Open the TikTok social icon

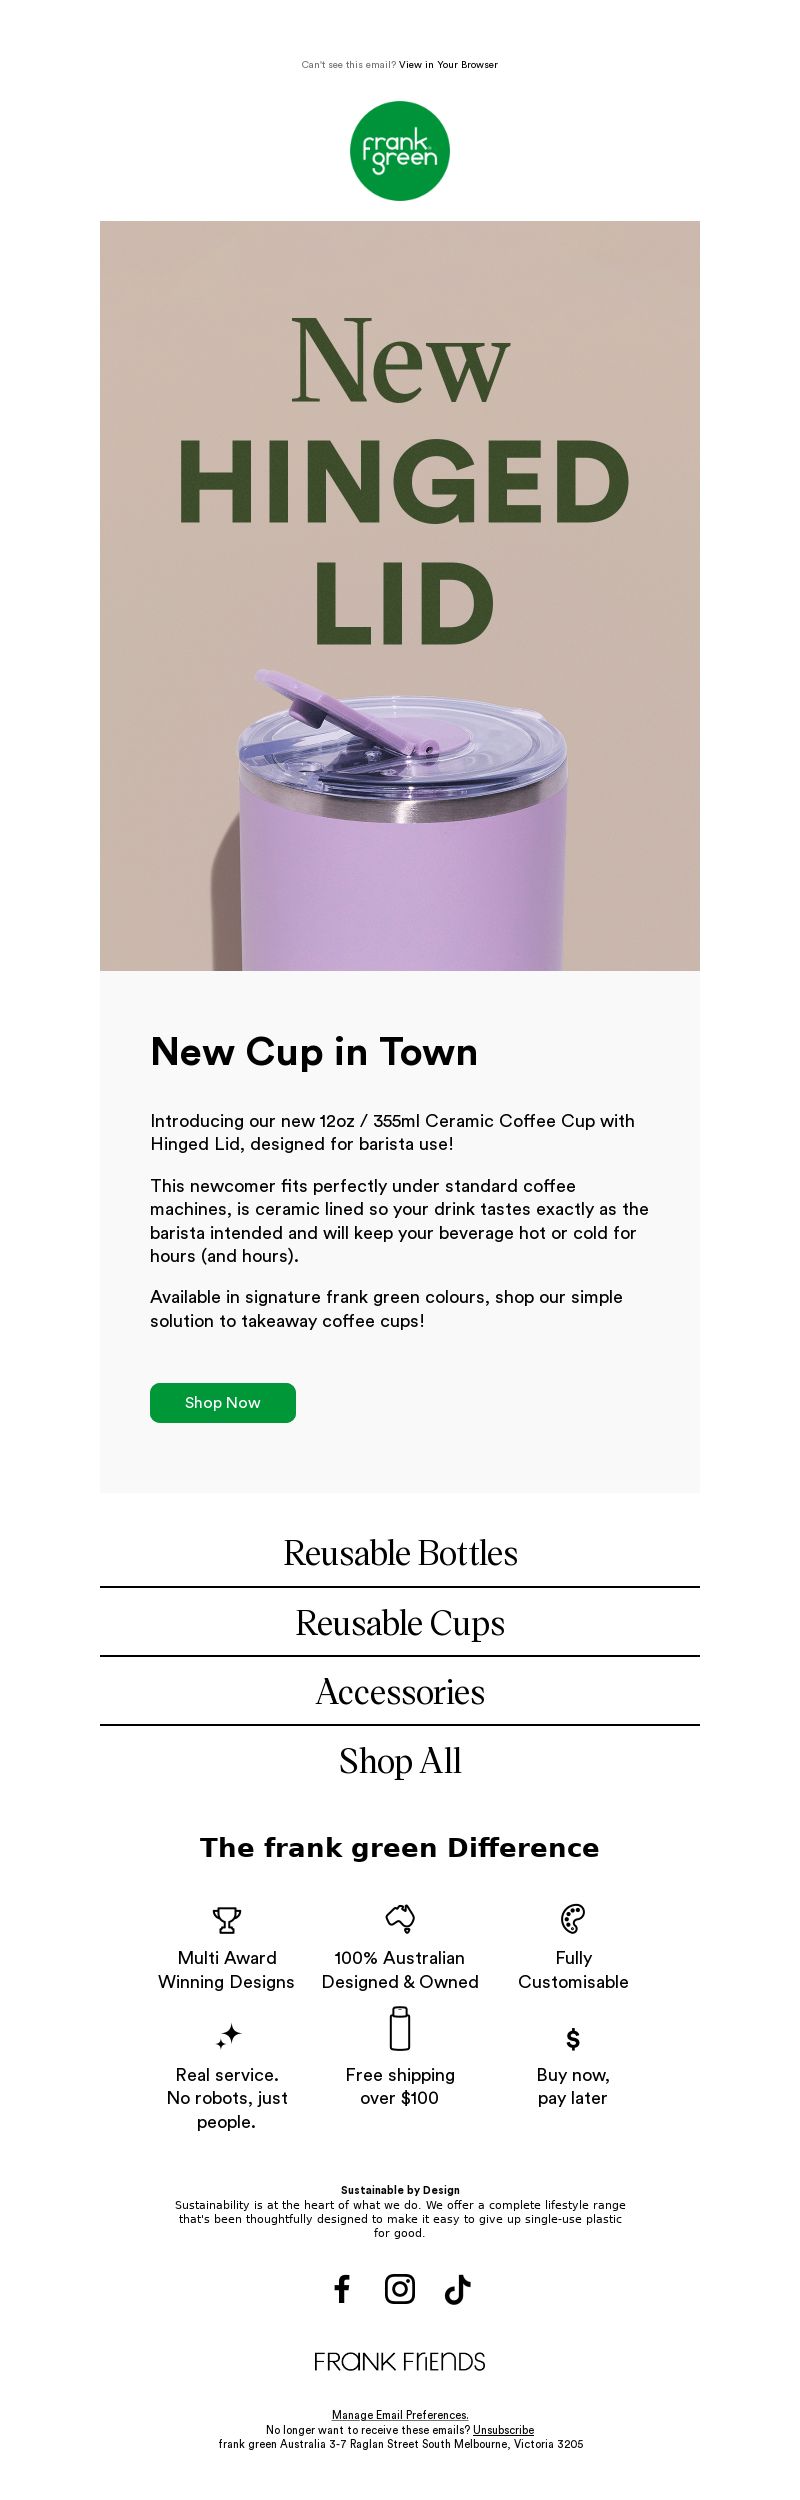(457, 2289)
